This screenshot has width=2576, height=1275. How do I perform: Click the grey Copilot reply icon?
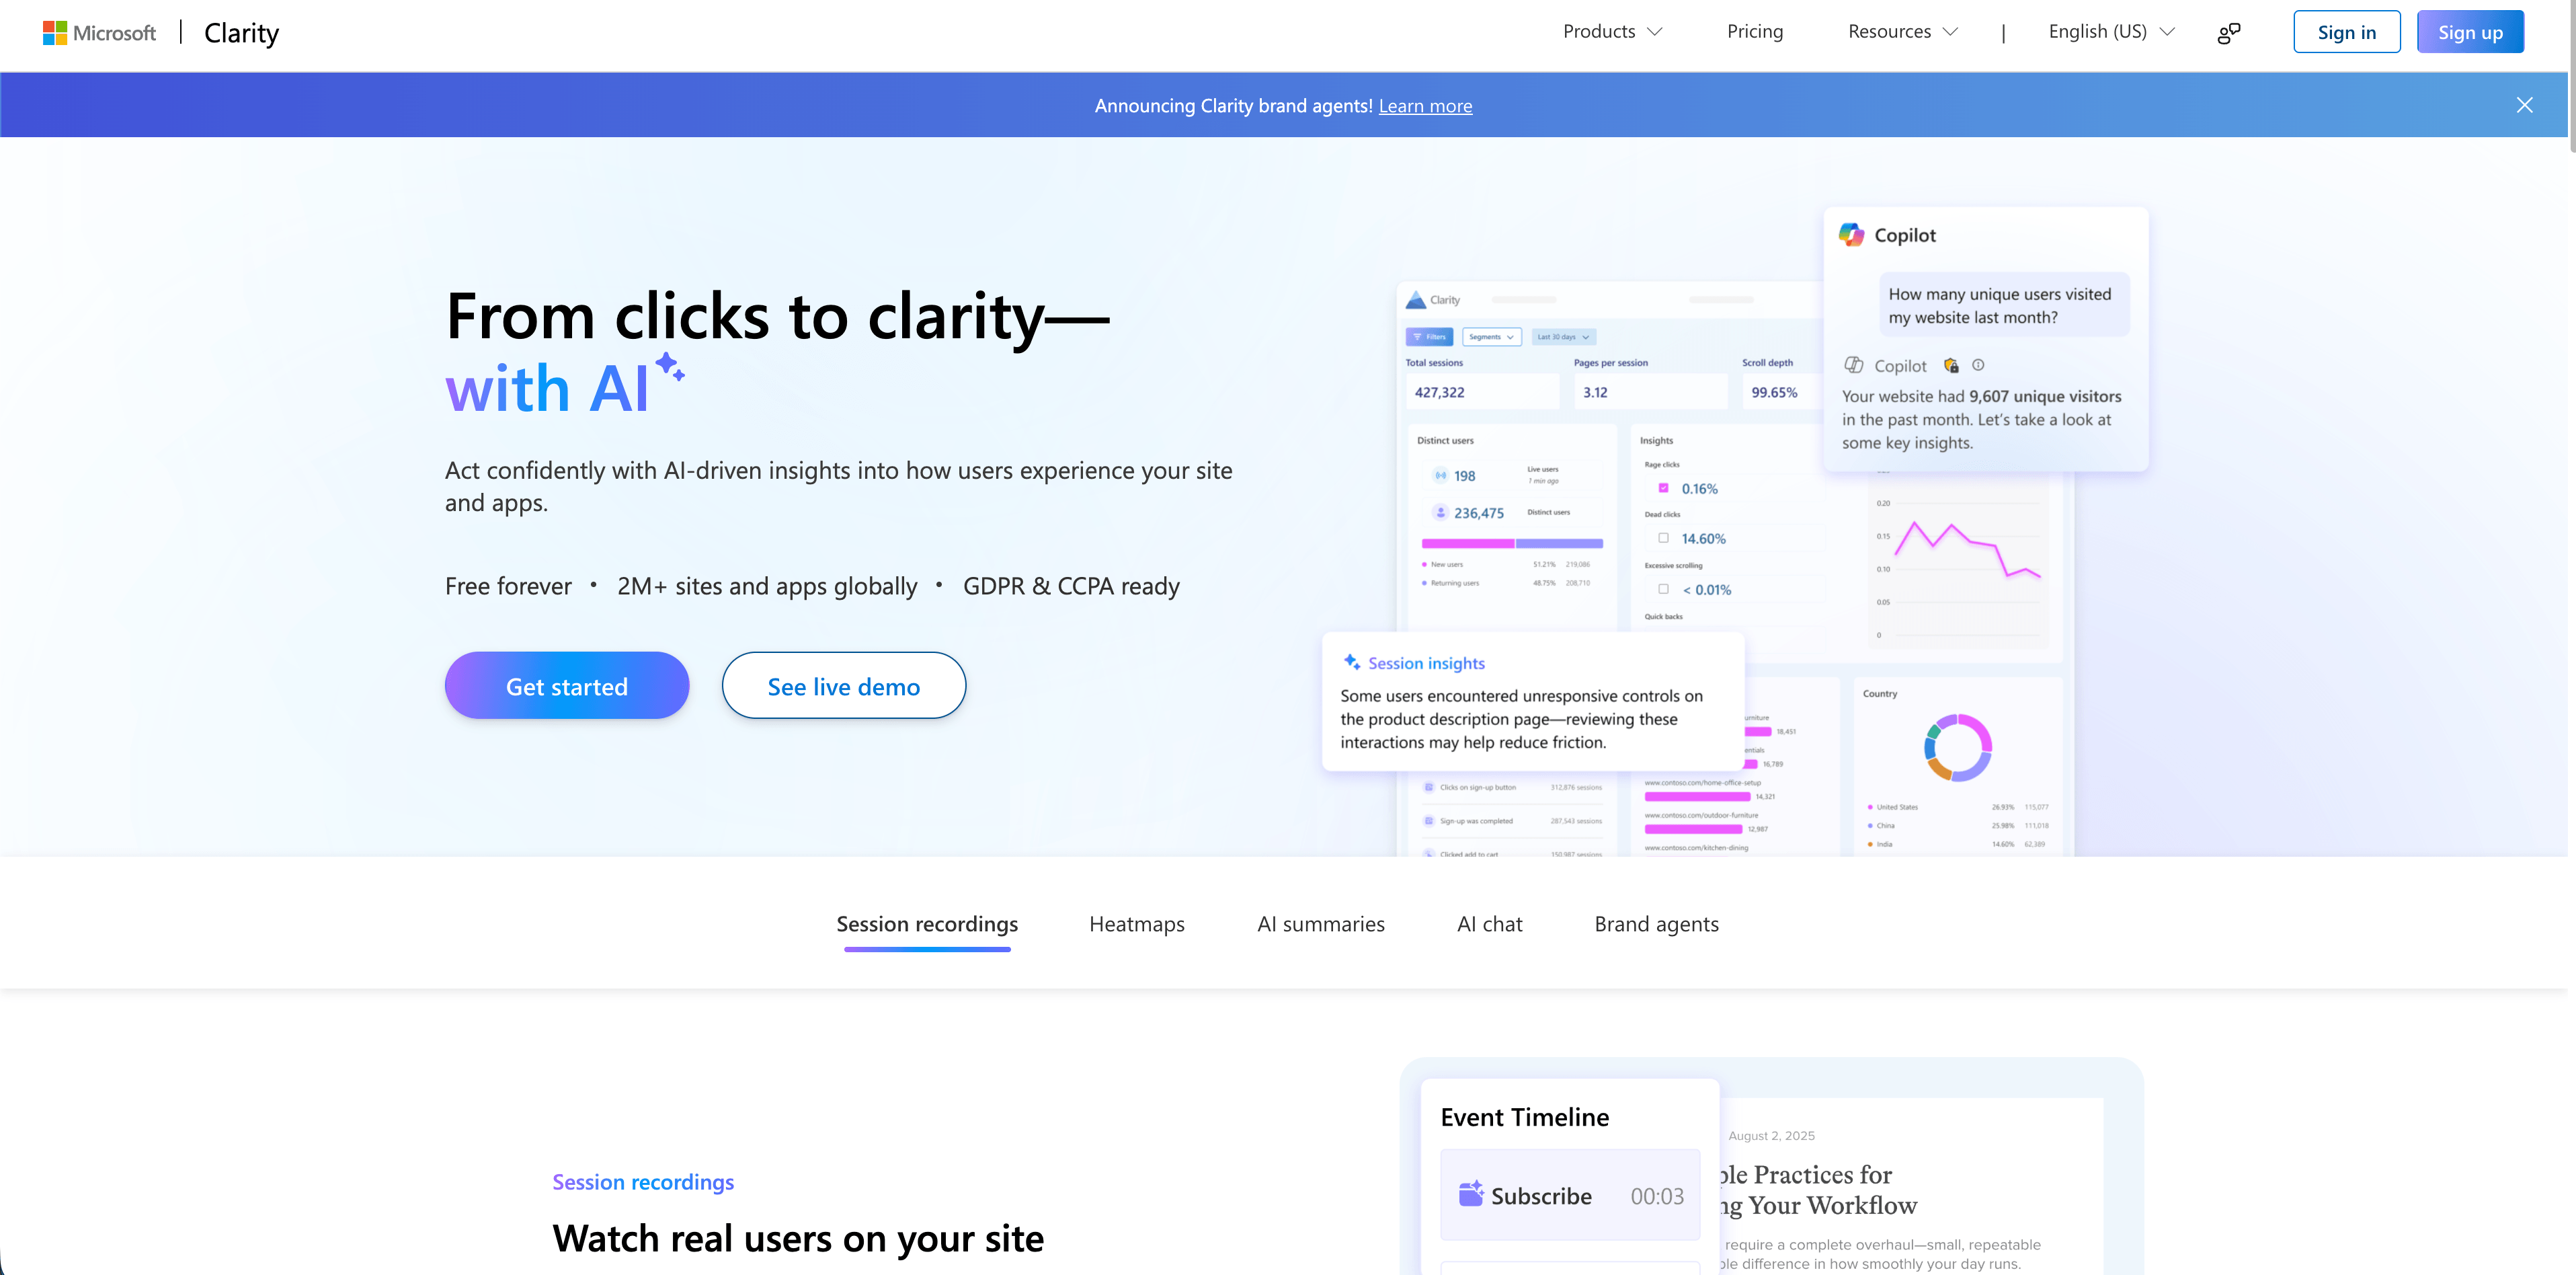click(1853, 365)
